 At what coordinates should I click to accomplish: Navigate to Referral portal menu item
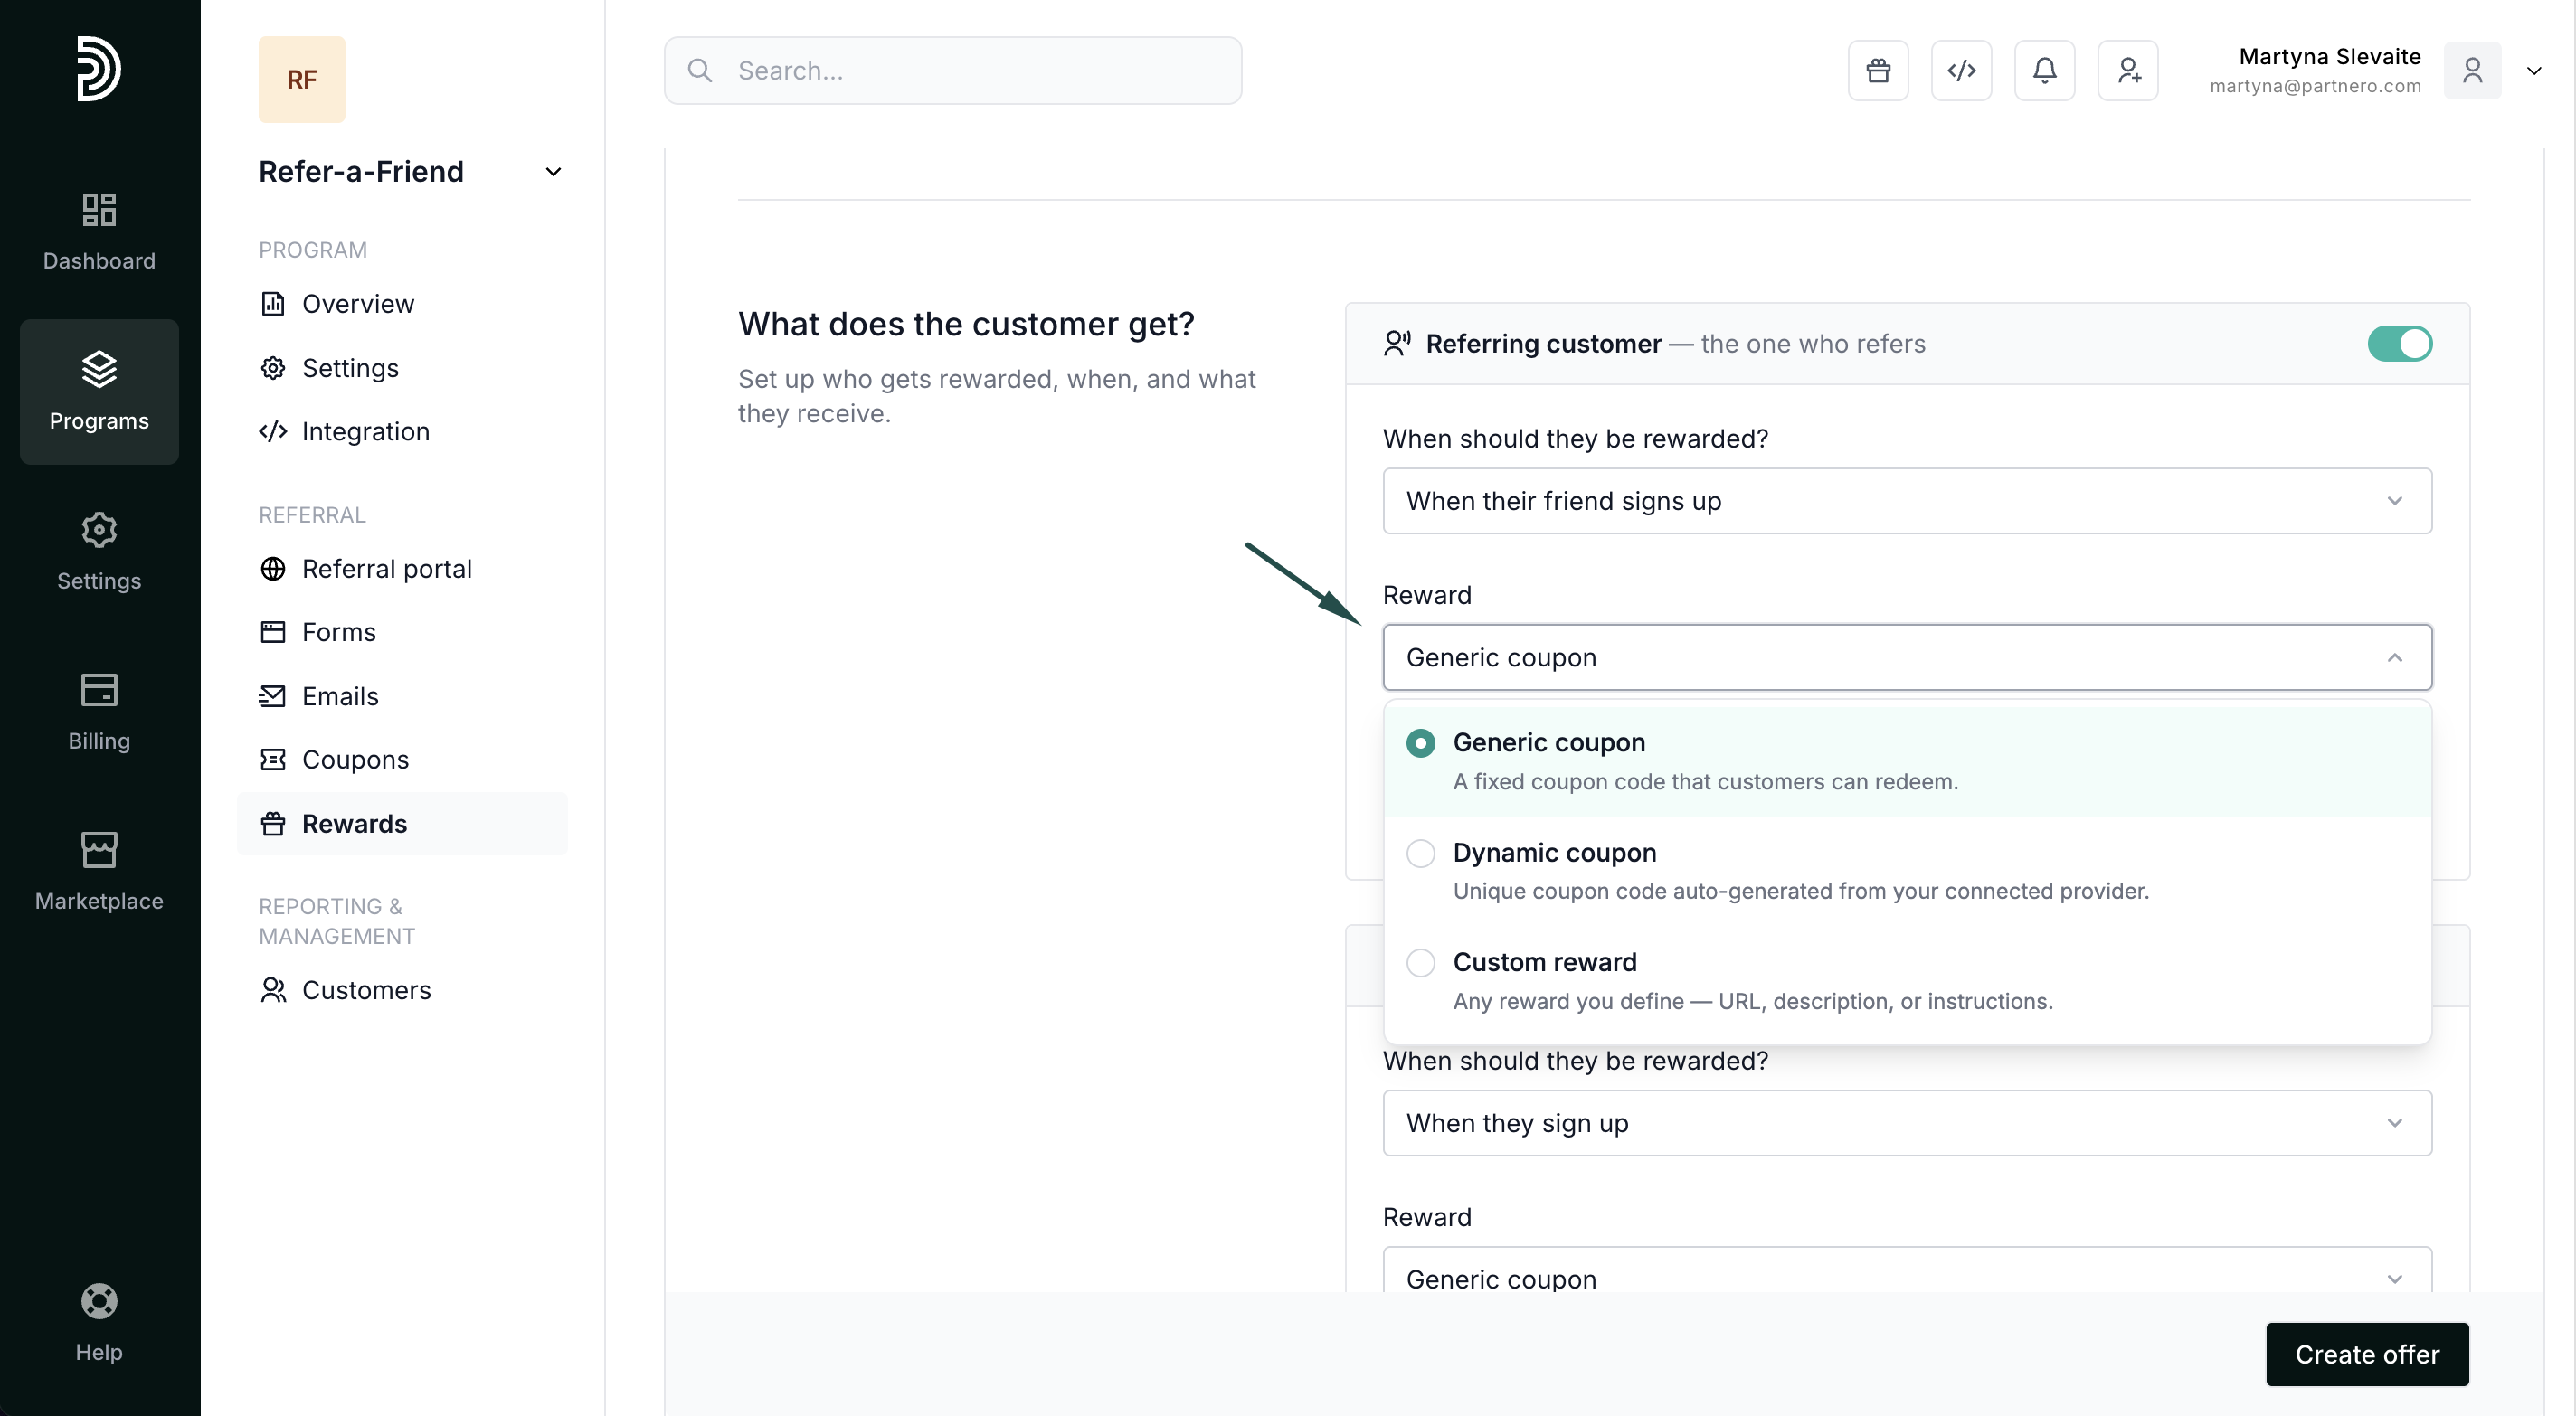coord(386,569)
